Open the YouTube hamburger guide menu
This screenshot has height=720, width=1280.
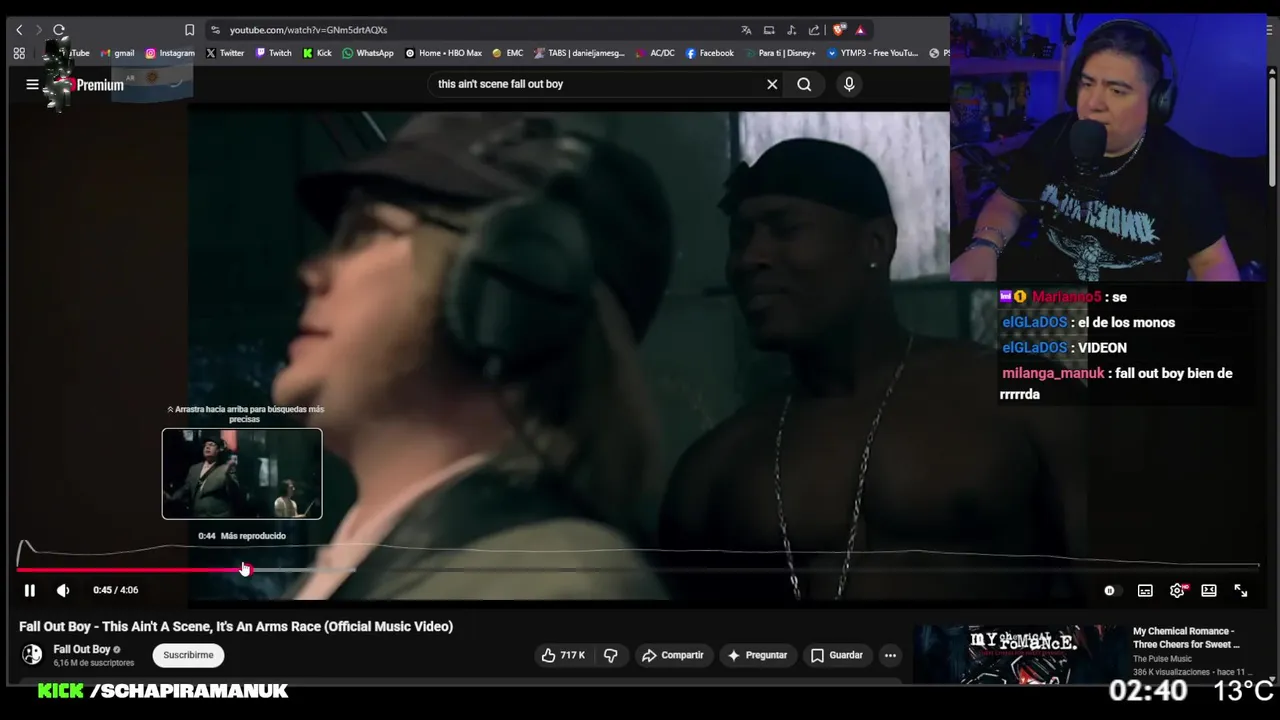32,85
